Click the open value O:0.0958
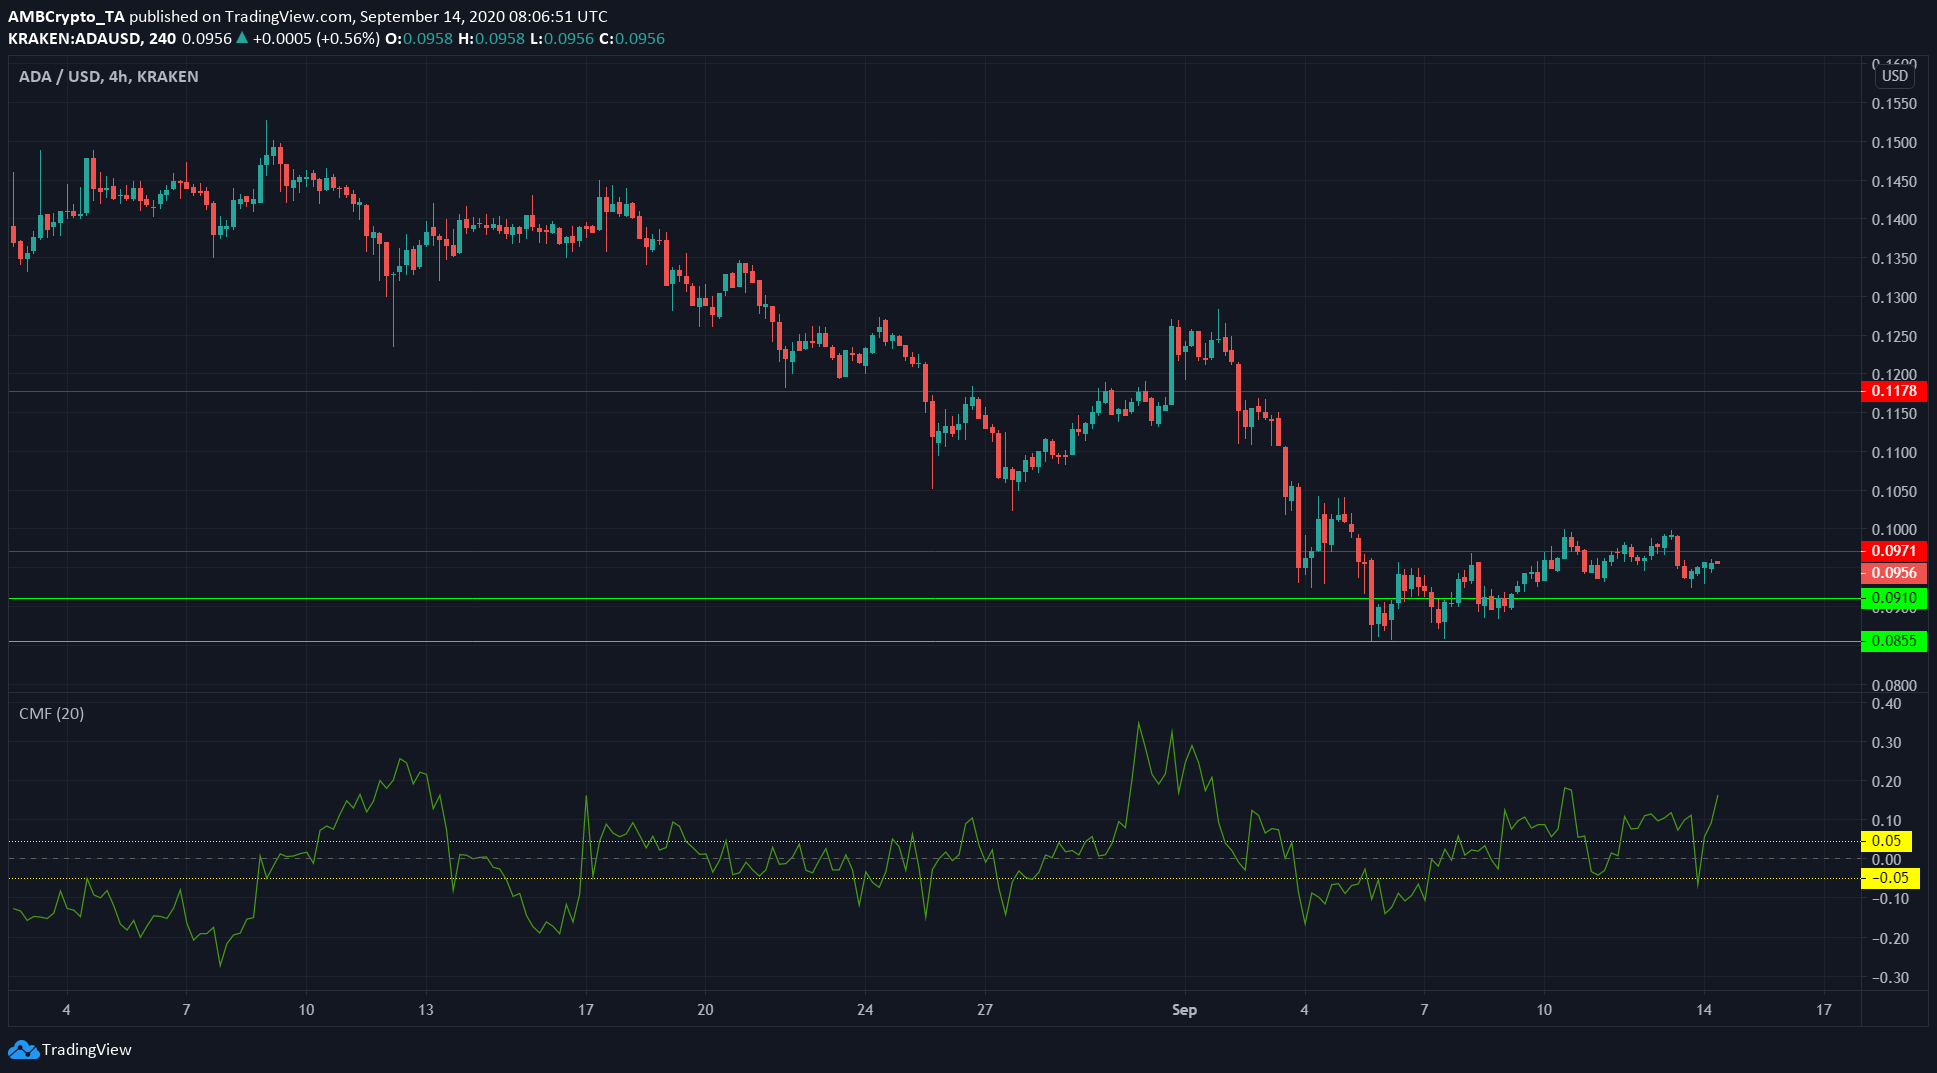This screenshot has height=1073, width=1937. pos(419,38)
